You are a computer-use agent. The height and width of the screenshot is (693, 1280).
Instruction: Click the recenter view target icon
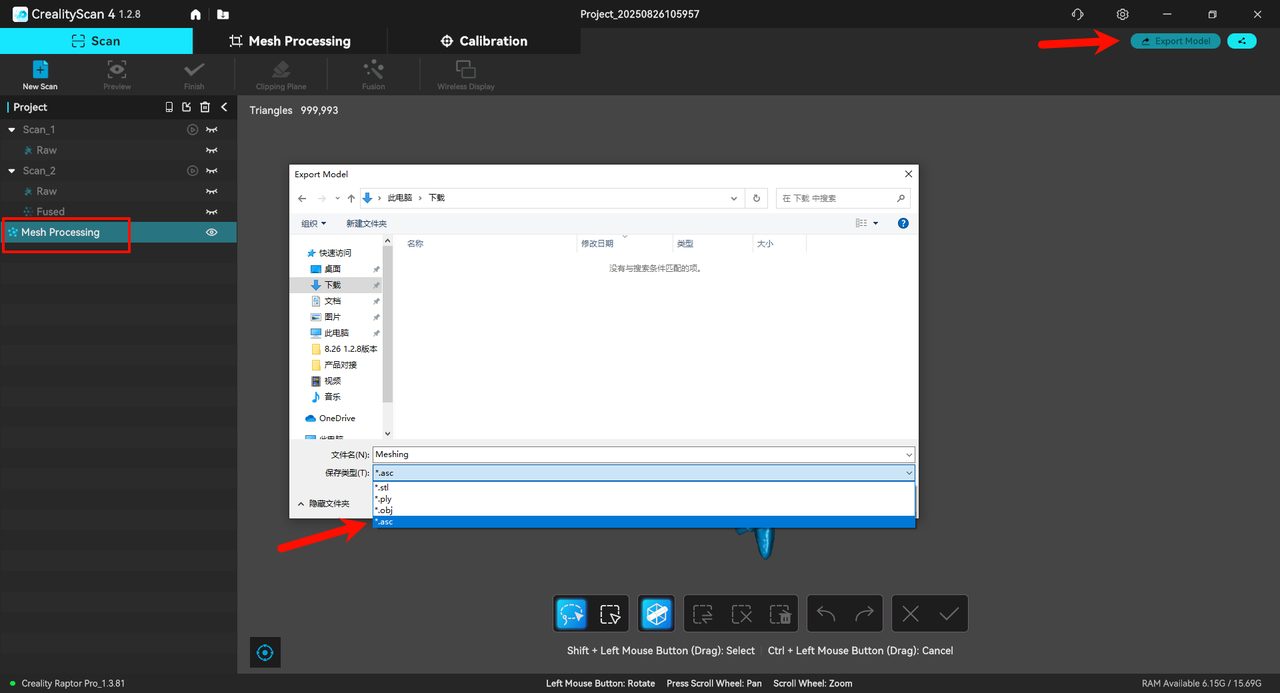[x=265, y=652]
